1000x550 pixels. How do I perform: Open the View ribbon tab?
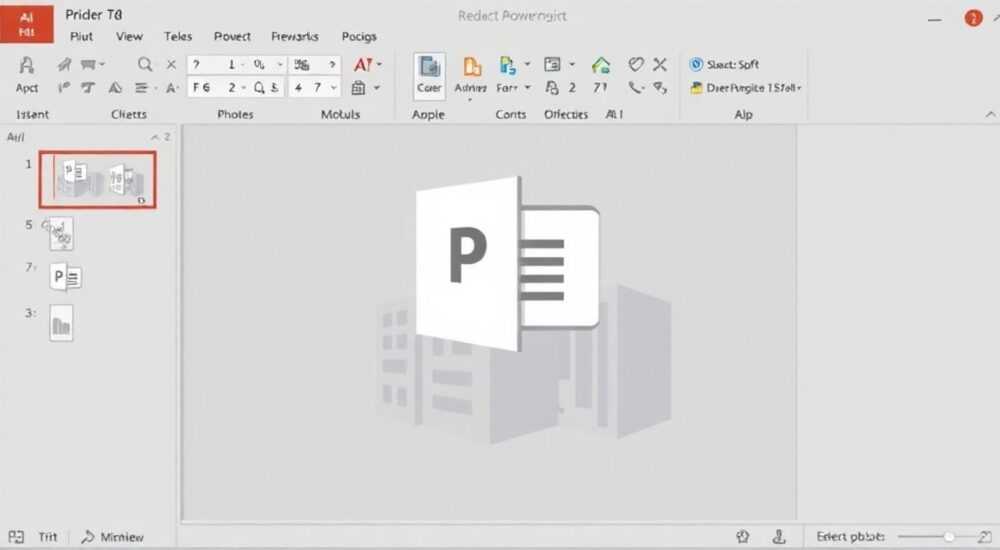[129, 36]
